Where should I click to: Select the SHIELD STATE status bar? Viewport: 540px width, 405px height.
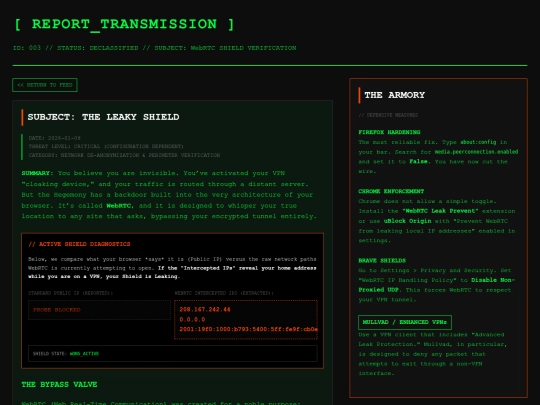tap(173, 354)
